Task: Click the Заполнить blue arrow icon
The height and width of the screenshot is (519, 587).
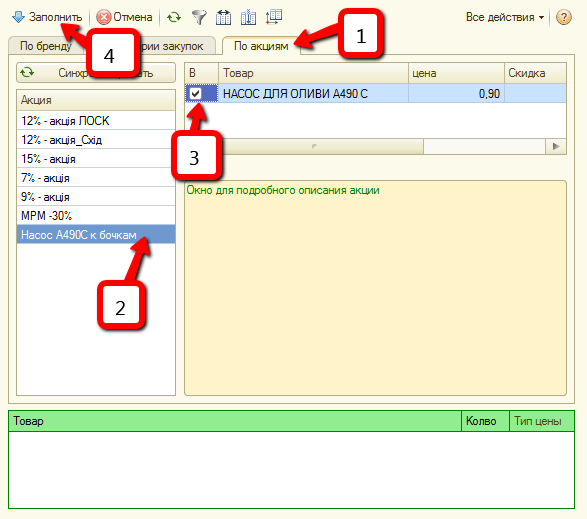Action: (x=18, y=17)
